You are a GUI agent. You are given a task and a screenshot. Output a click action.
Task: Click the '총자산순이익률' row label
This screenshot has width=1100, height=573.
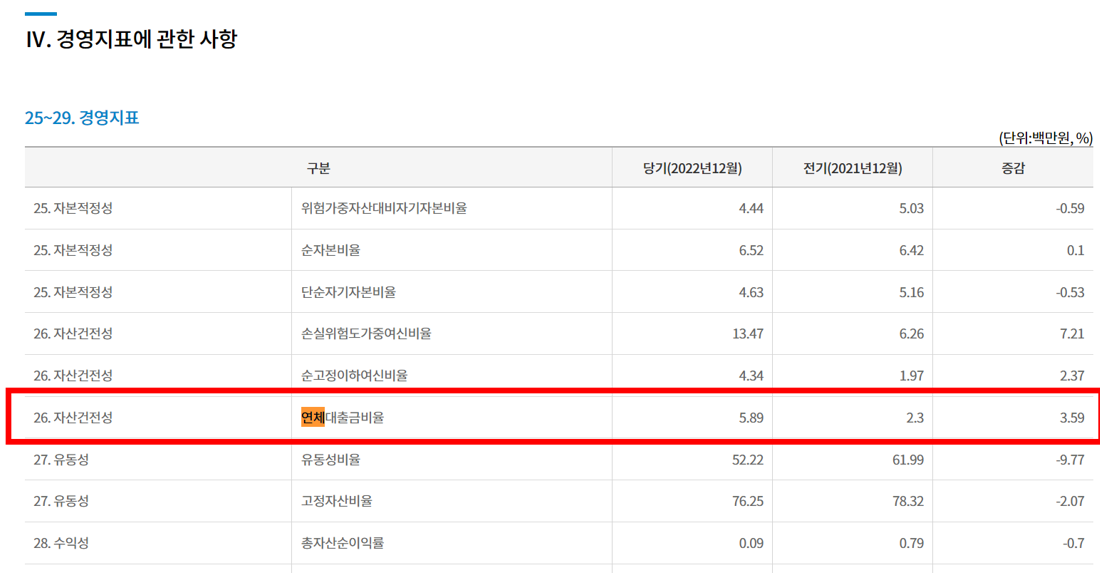[x=342, y=544]
